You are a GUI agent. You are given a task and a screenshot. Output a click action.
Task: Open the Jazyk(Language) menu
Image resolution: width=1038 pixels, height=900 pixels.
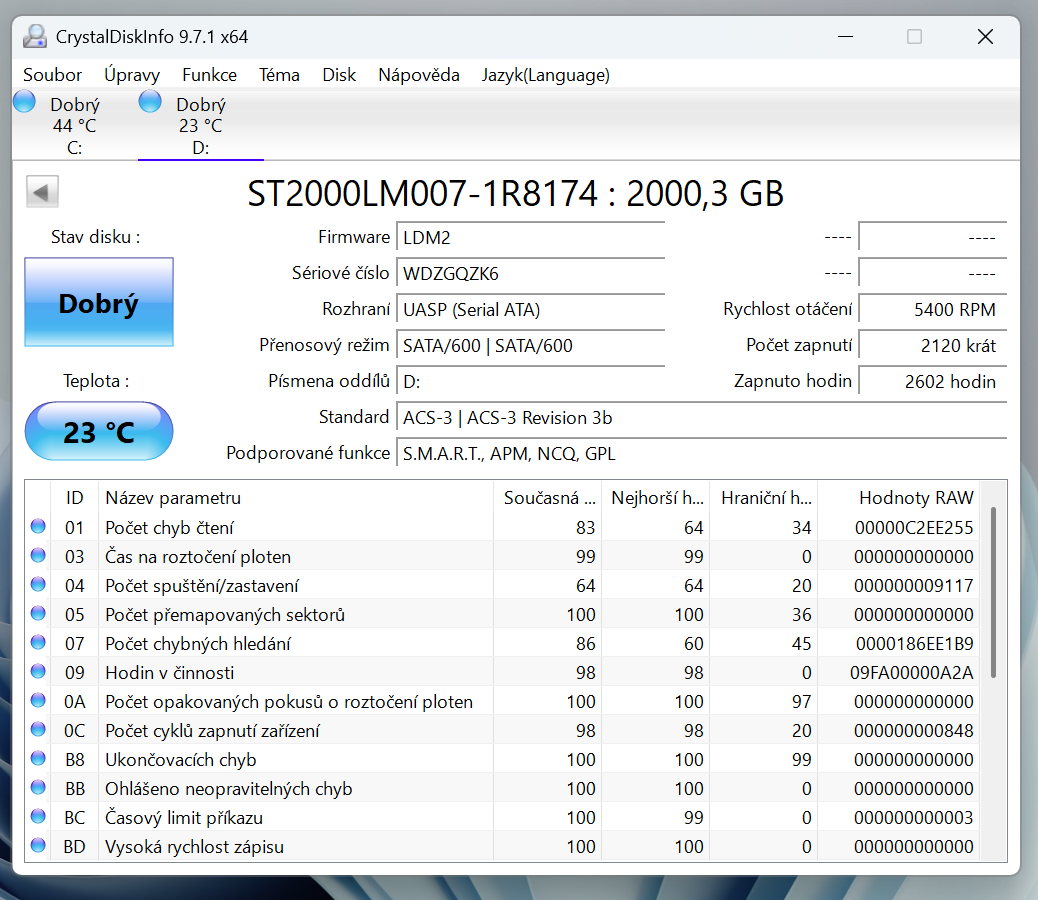tap(545, 74)
